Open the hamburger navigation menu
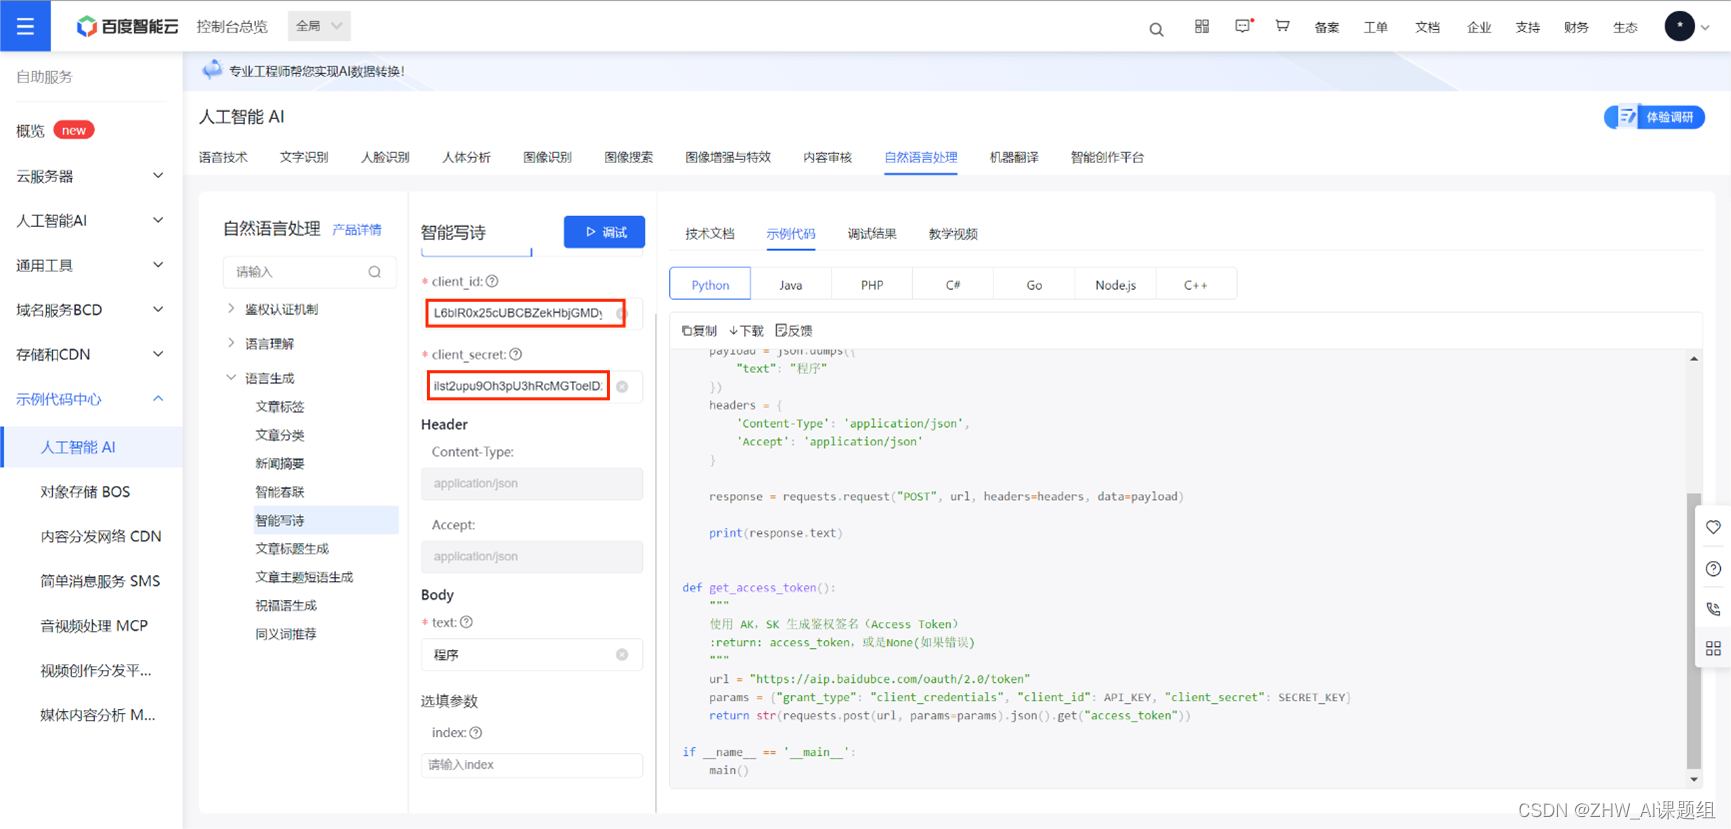Screen dimensions: 1731x829 [x=25, y=26]
